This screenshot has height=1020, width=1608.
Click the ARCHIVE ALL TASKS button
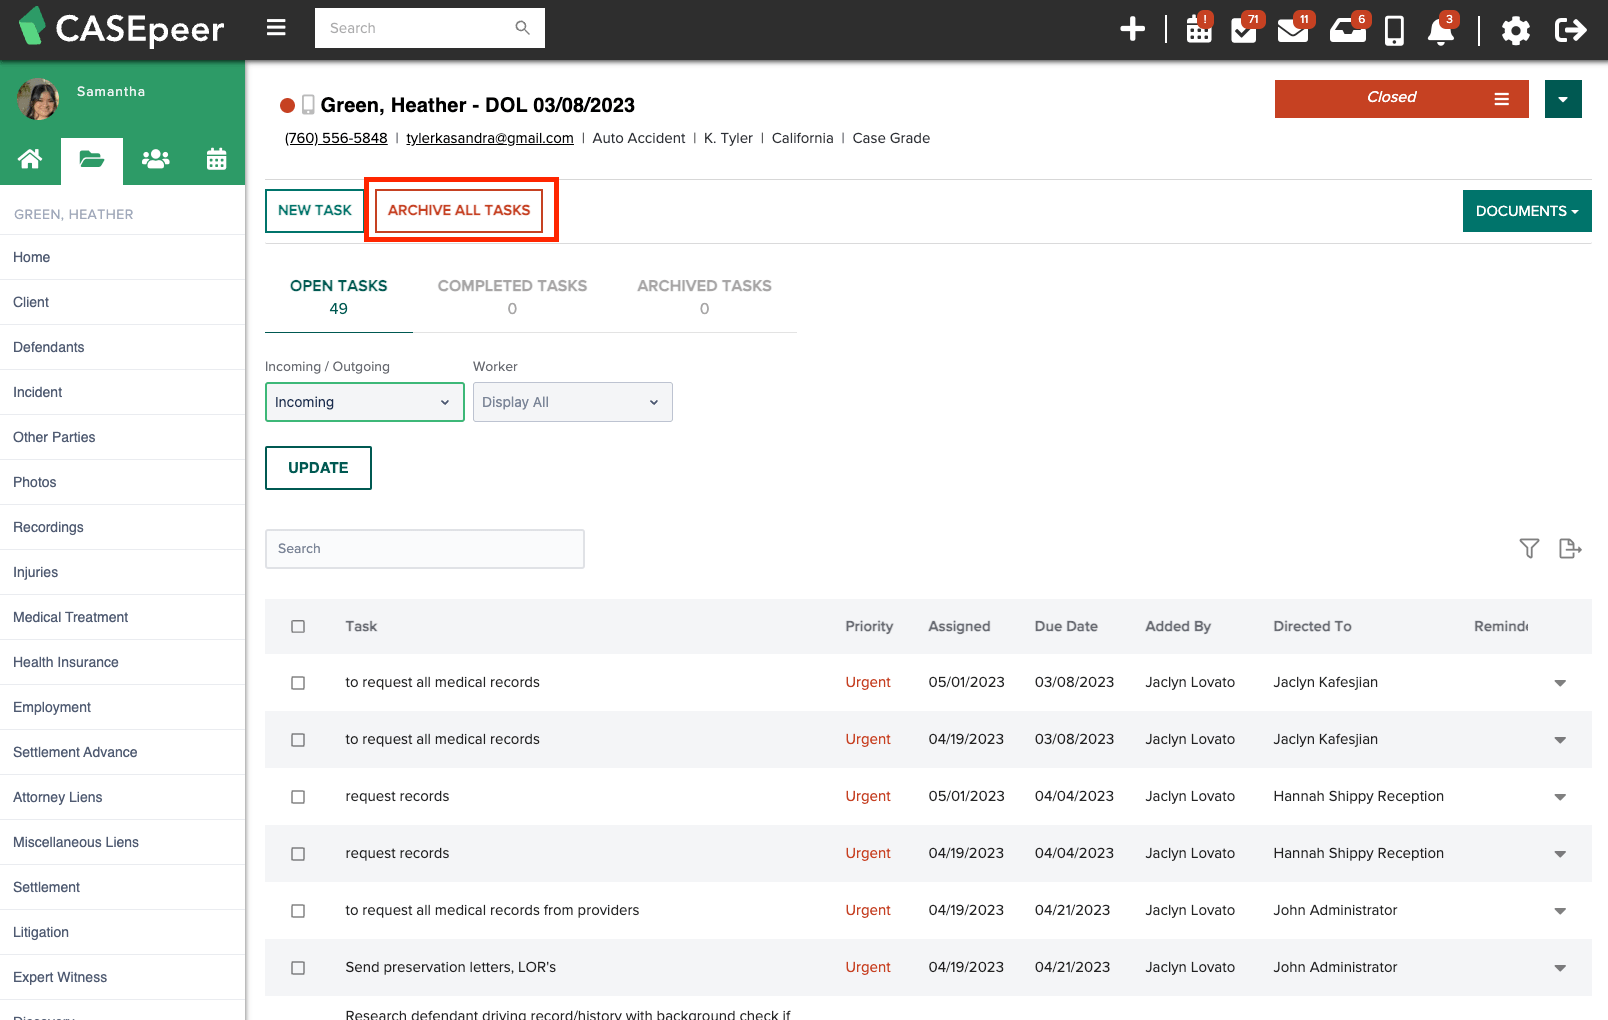(459, 210)
